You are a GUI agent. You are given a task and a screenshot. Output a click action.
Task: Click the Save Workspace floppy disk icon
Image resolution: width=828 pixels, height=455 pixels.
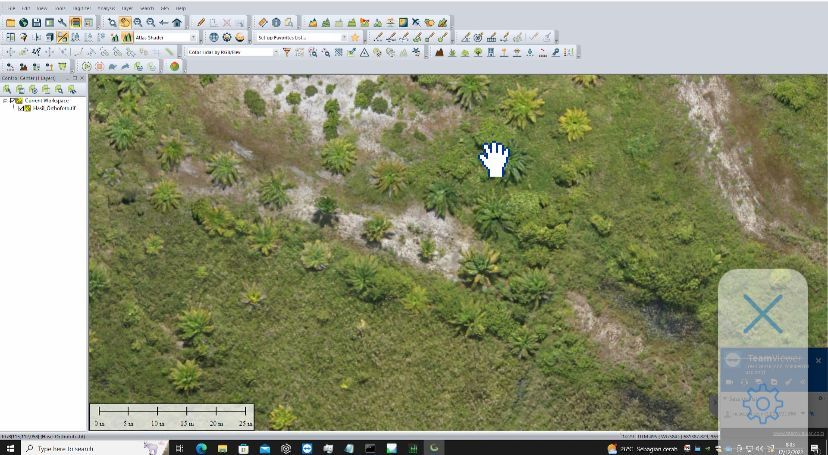pyautogui.click(x=36, y=22)
